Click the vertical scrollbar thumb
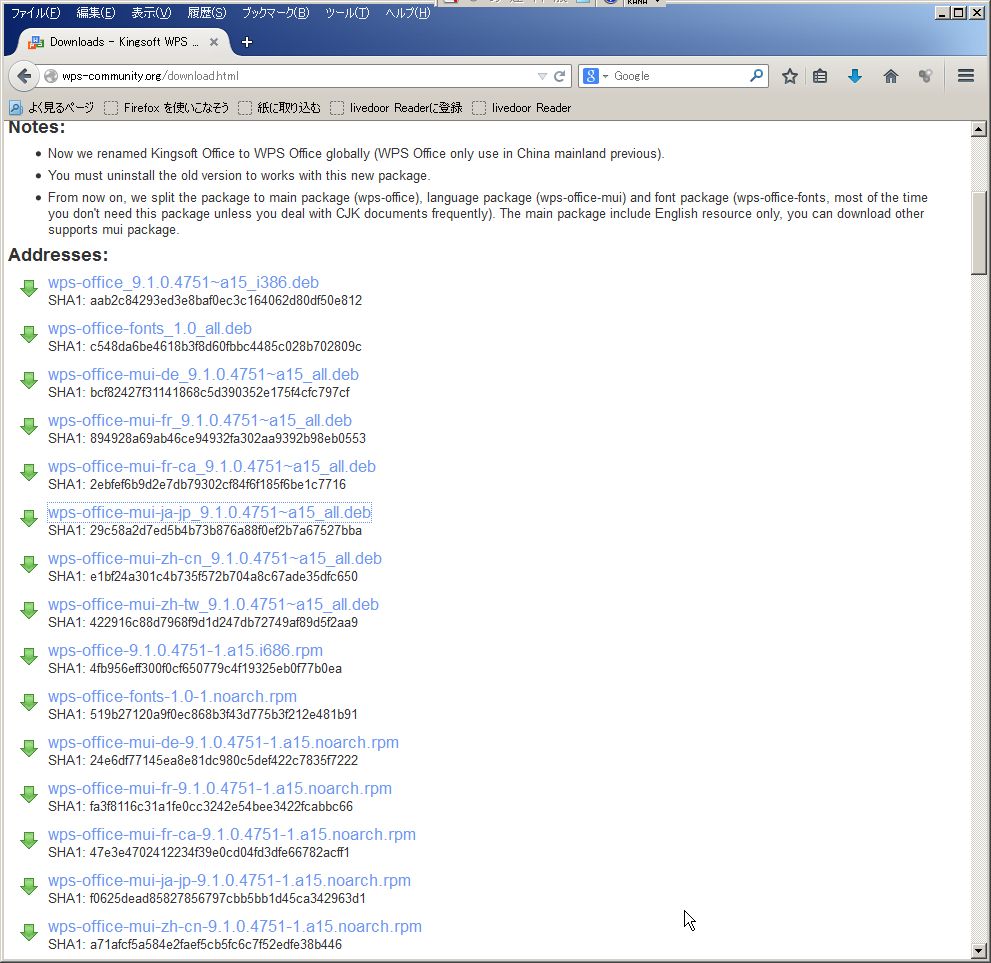This screenshot has height=963, width=991. (x=978, y=233)
